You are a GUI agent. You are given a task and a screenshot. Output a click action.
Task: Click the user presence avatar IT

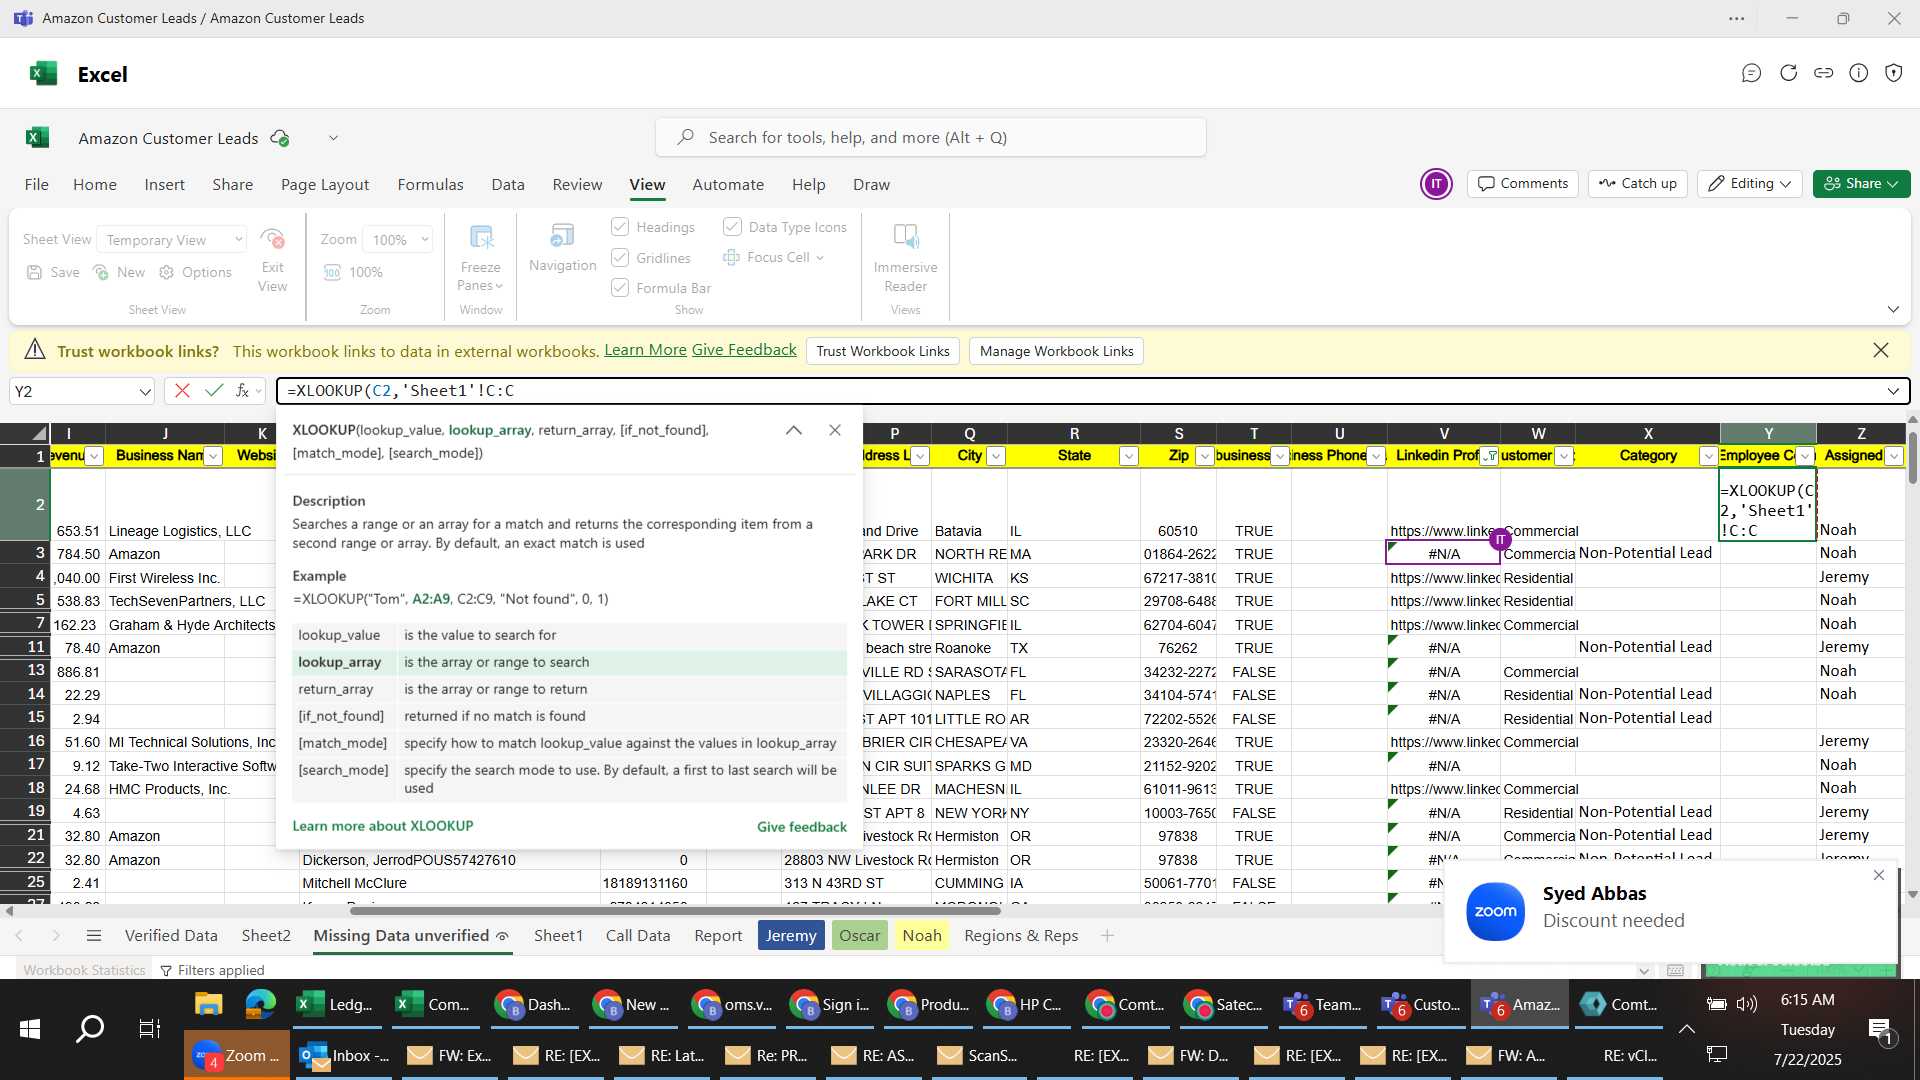coord(1436,184)
